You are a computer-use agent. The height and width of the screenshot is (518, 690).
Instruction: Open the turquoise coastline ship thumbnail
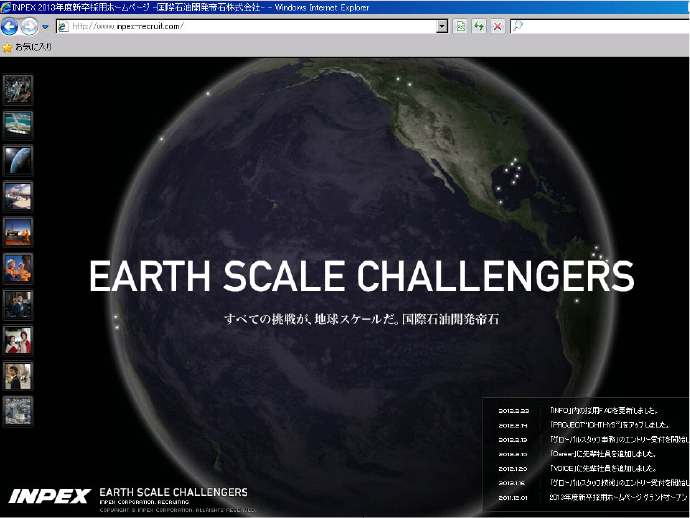[18, 125]
